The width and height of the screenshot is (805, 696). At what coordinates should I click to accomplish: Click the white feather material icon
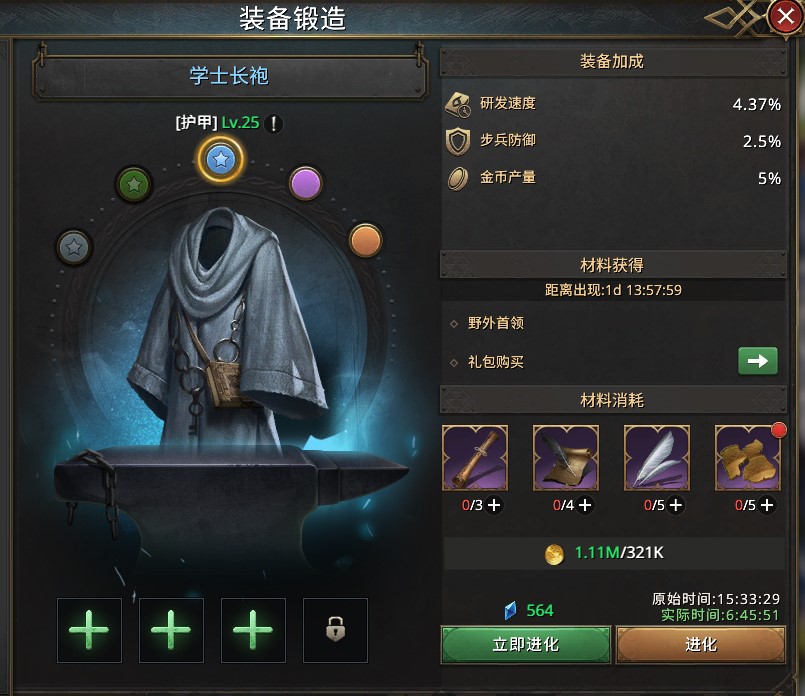click(x=657, y=458)
